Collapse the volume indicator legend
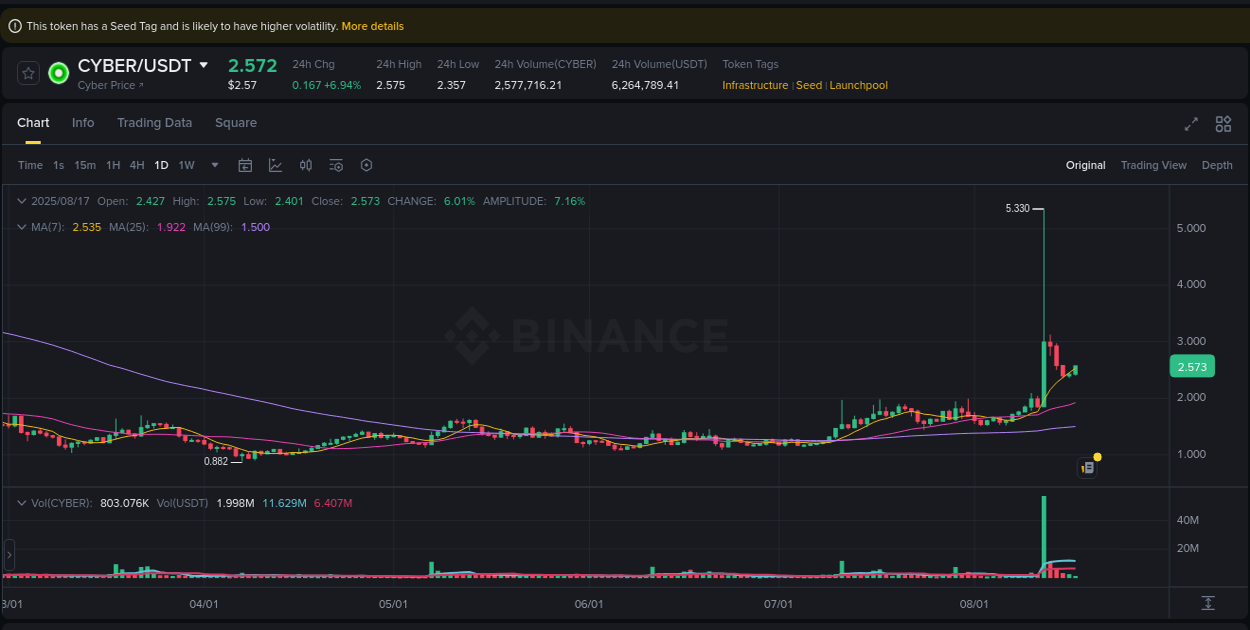Viewport: 1250px width, 630px height. [21, 503]
